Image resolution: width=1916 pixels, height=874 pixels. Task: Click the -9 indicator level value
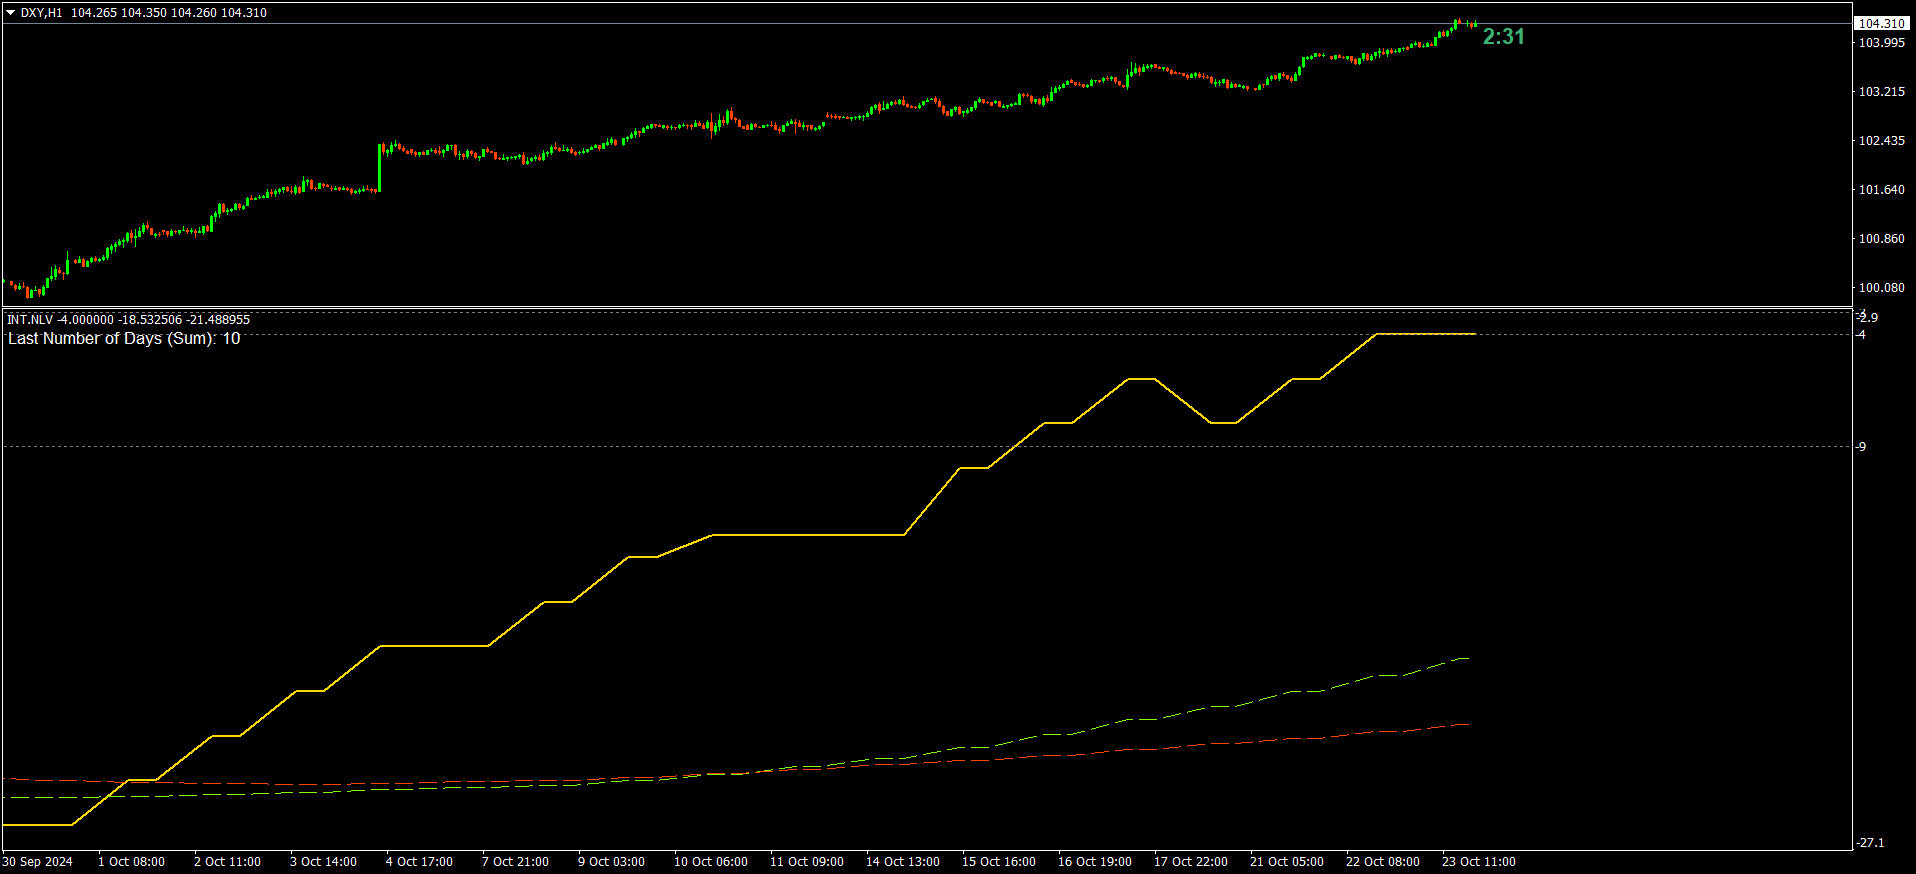[x=1861, y=447]
